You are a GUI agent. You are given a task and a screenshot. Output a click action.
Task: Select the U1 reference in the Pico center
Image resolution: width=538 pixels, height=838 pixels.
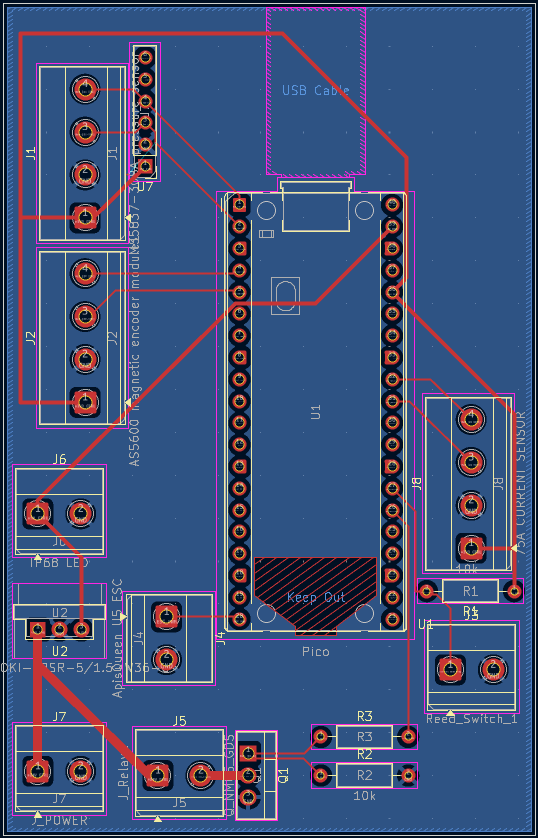pyautogui.click(x=316, y=412)
